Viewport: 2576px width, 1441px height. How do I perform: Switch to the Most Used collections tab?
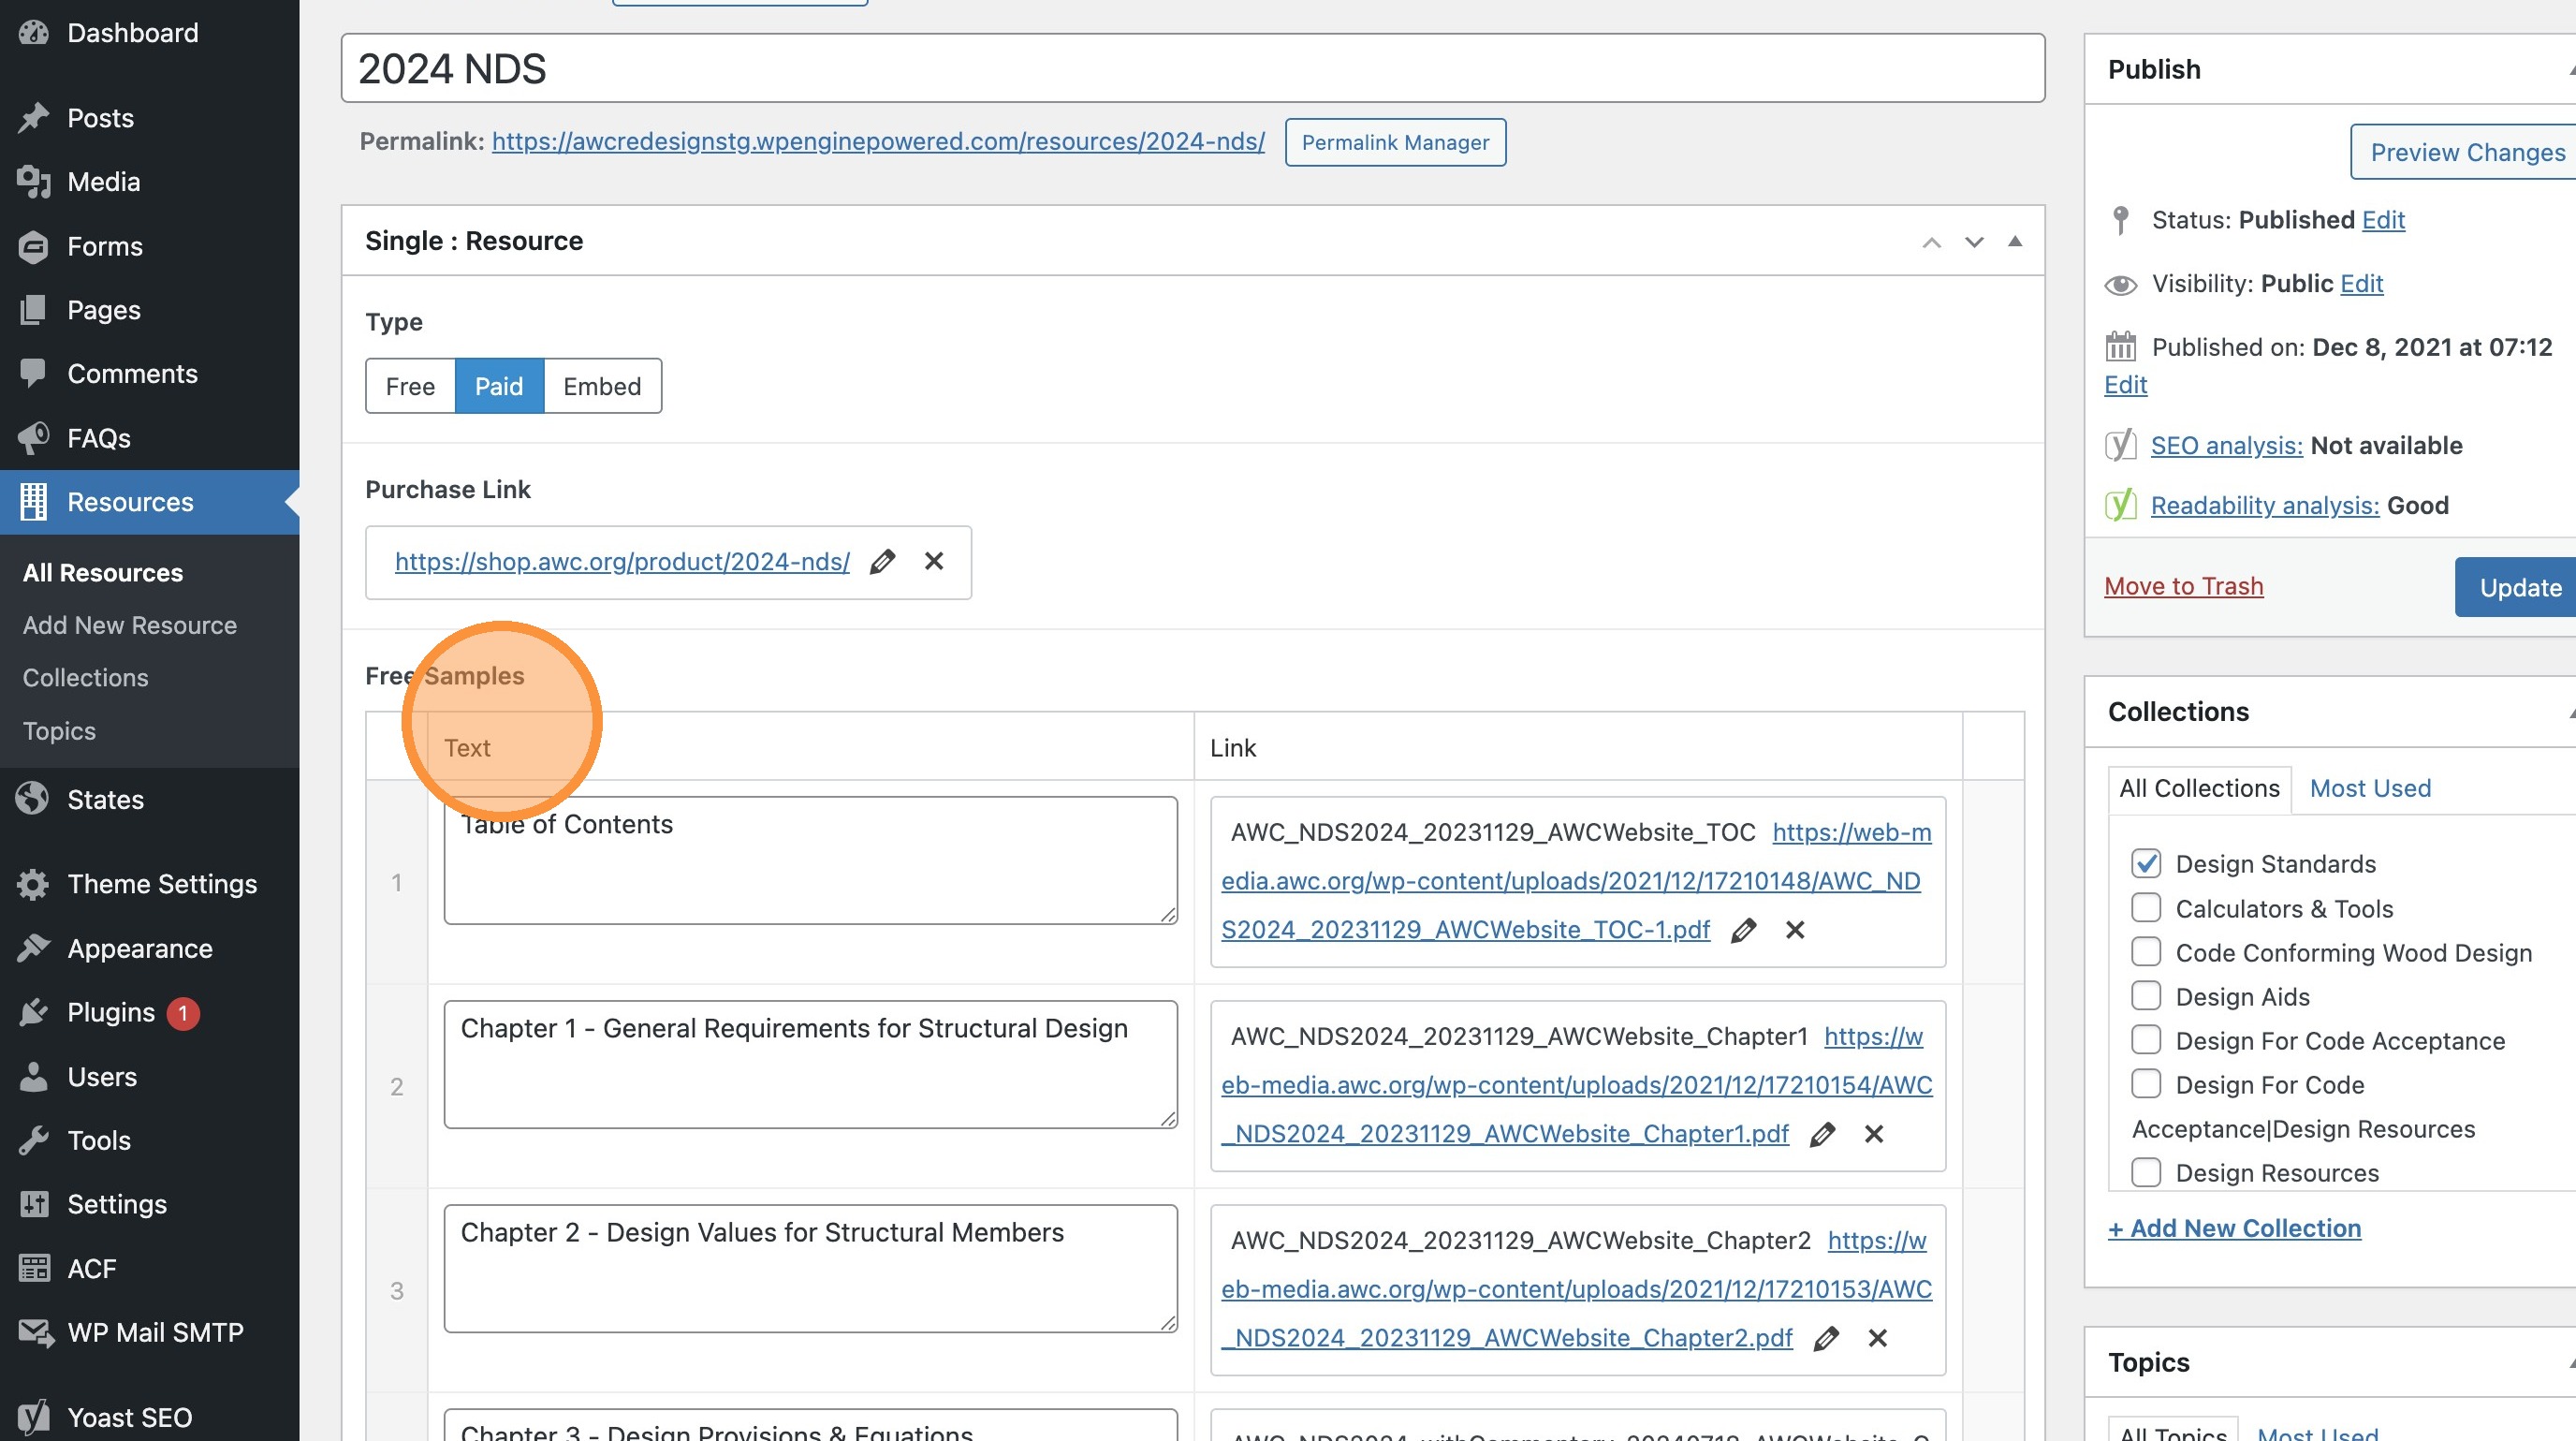(2370, 788)
